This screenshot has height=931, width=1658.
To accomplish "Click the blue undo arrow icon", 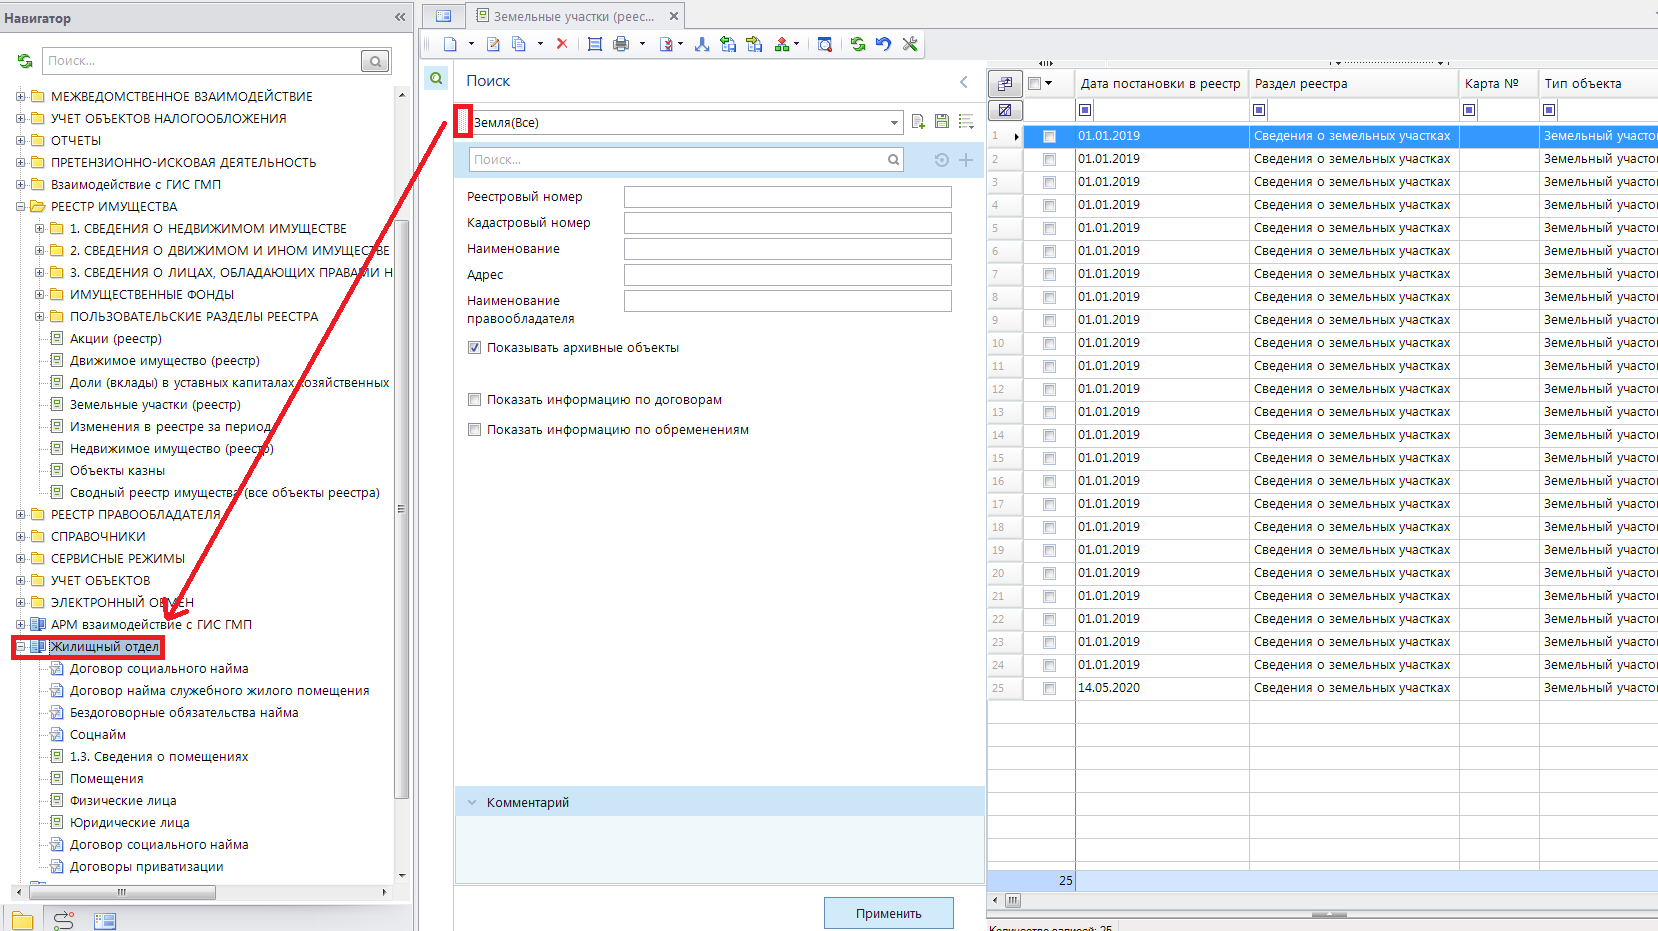I will pyautogui.click(x=883, y=44).
